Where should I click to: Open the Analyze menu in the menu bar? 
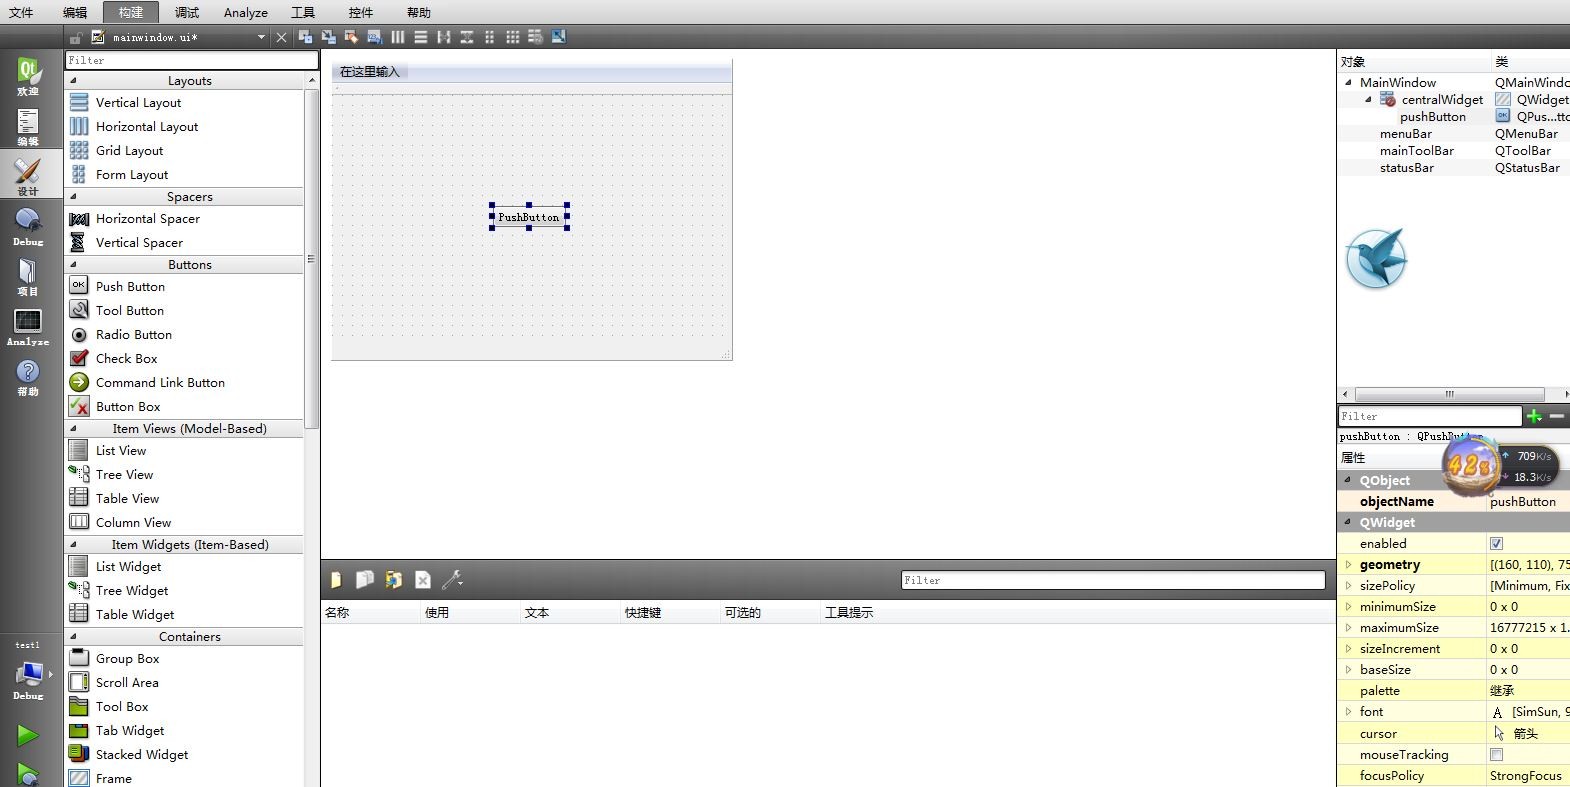click(246, 12)
